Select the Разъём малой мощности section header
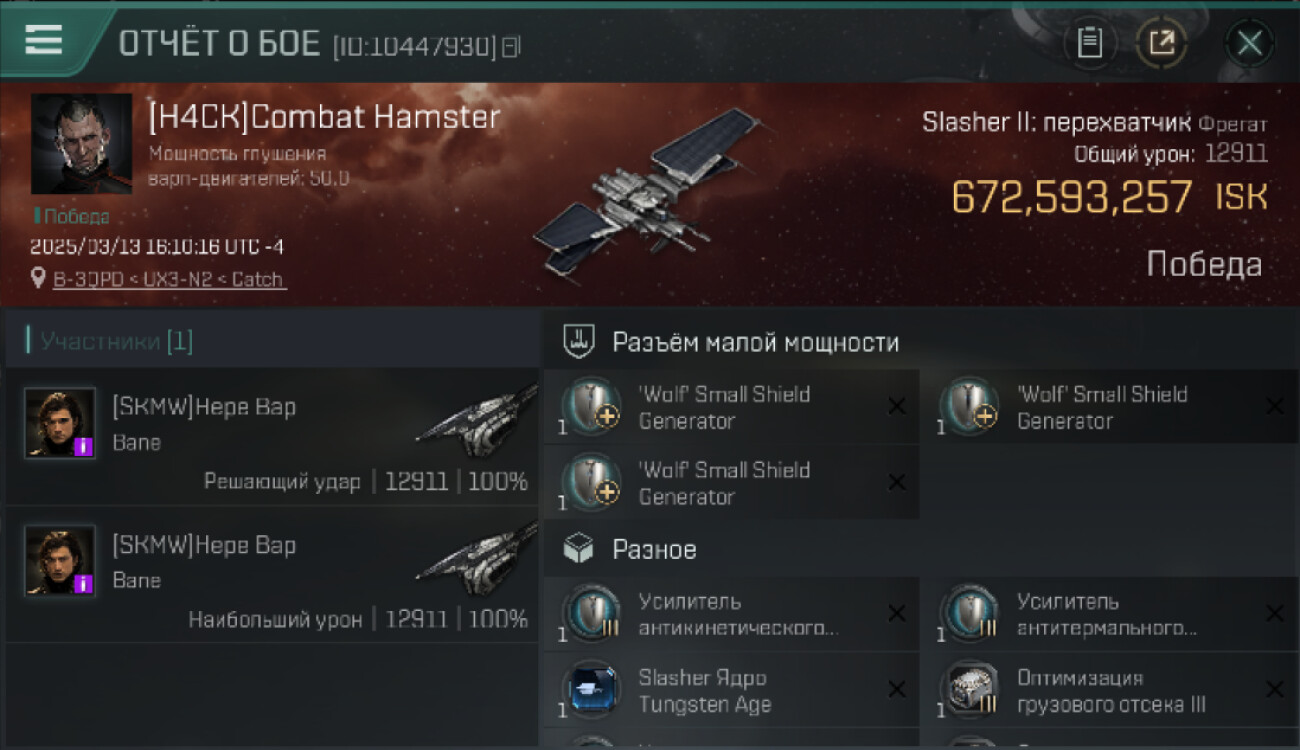 pos(920,342)
